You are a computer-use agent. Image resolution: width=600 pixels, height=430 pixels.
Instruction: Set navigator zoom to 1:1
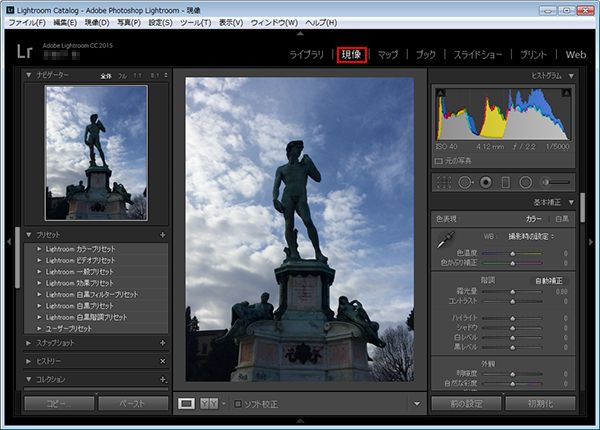click(137, 76)
